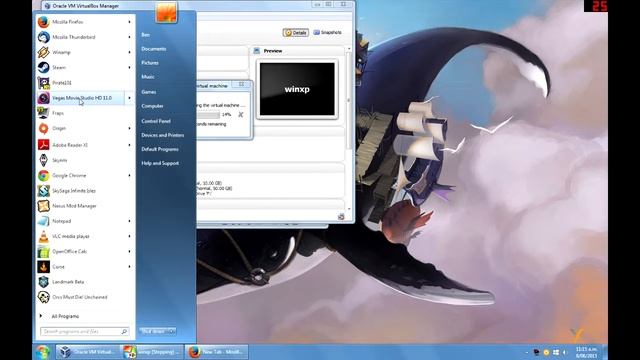This screenshot has height=360, width=640.
Task: Open Nexus Mod Manager
Action: pyautogui.click(x=84, y=206)
